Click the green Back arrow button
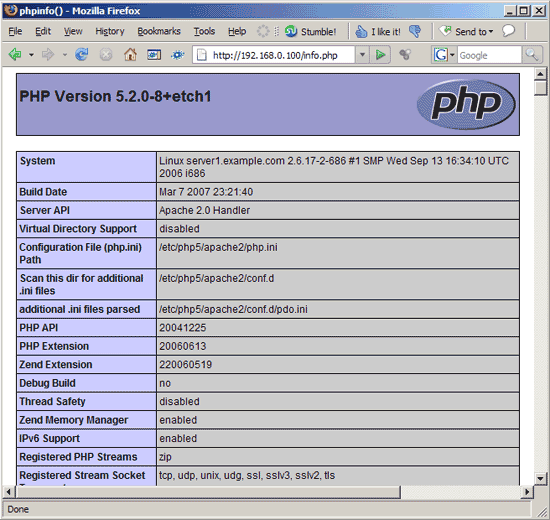The width and height of the screenshot is (550, 520). 15,54
